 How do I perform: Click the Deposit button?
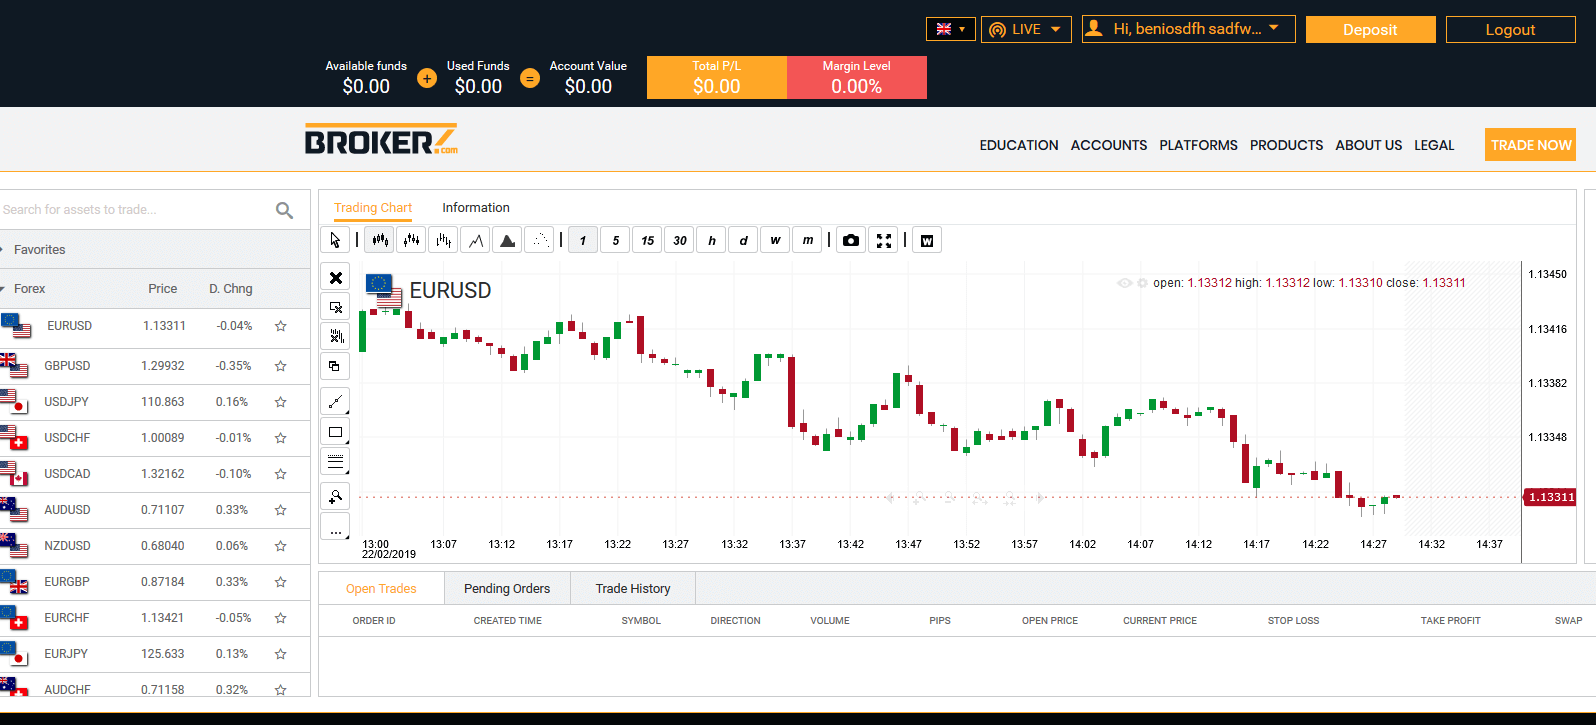1370,30
